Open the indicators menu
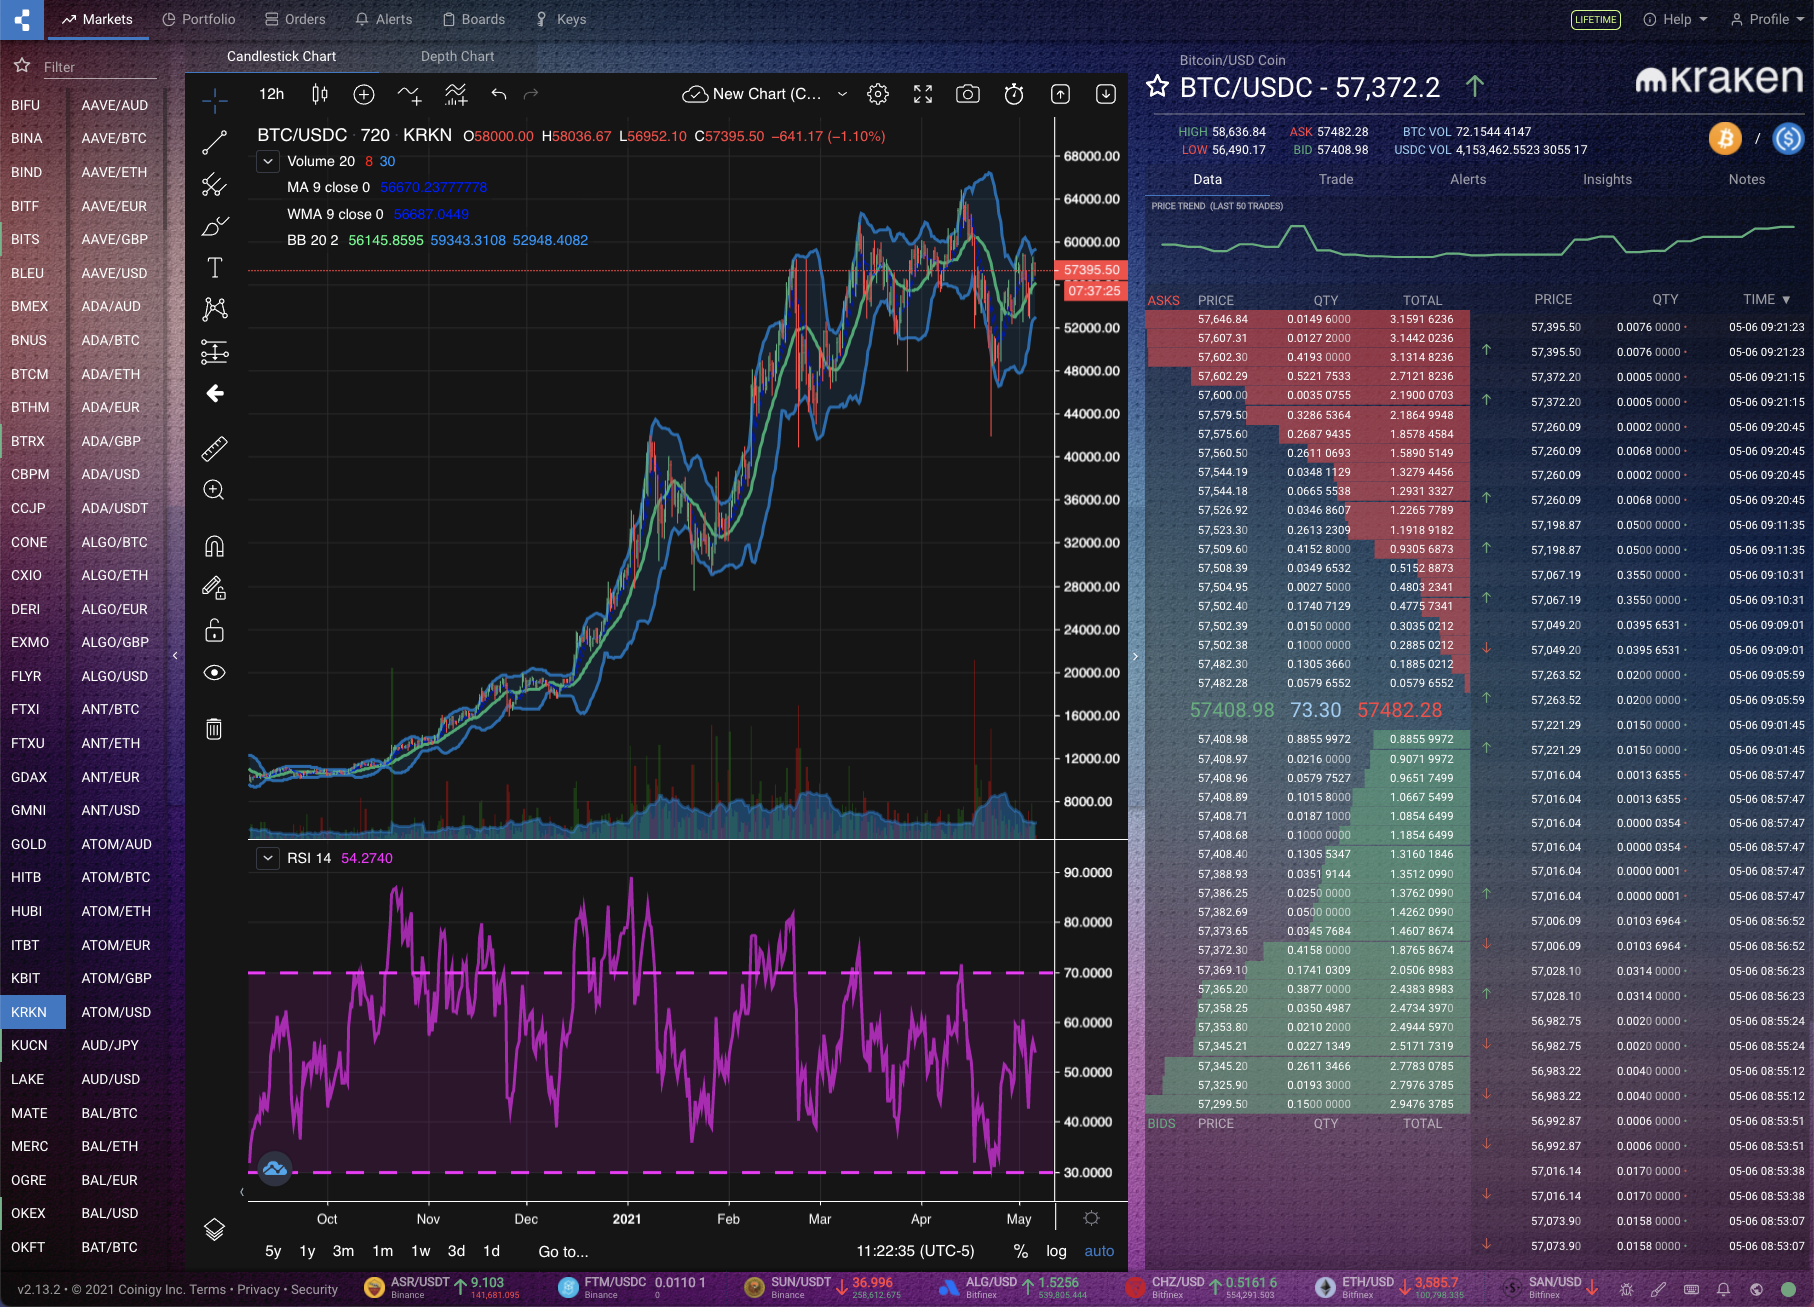 click(409, 94)
